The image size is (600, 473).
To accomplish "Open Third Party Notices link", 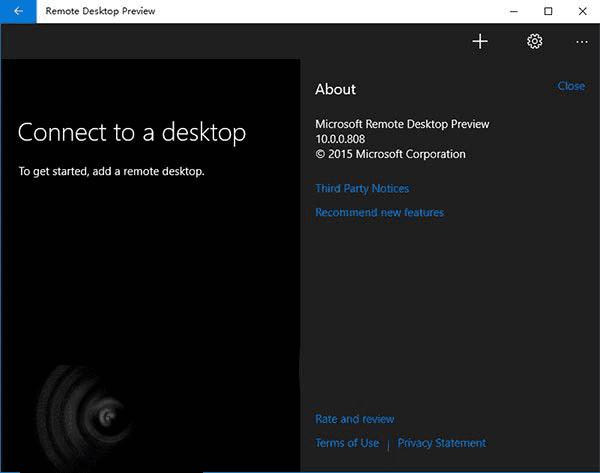I will pyautogui.click(x=362, y=188).
